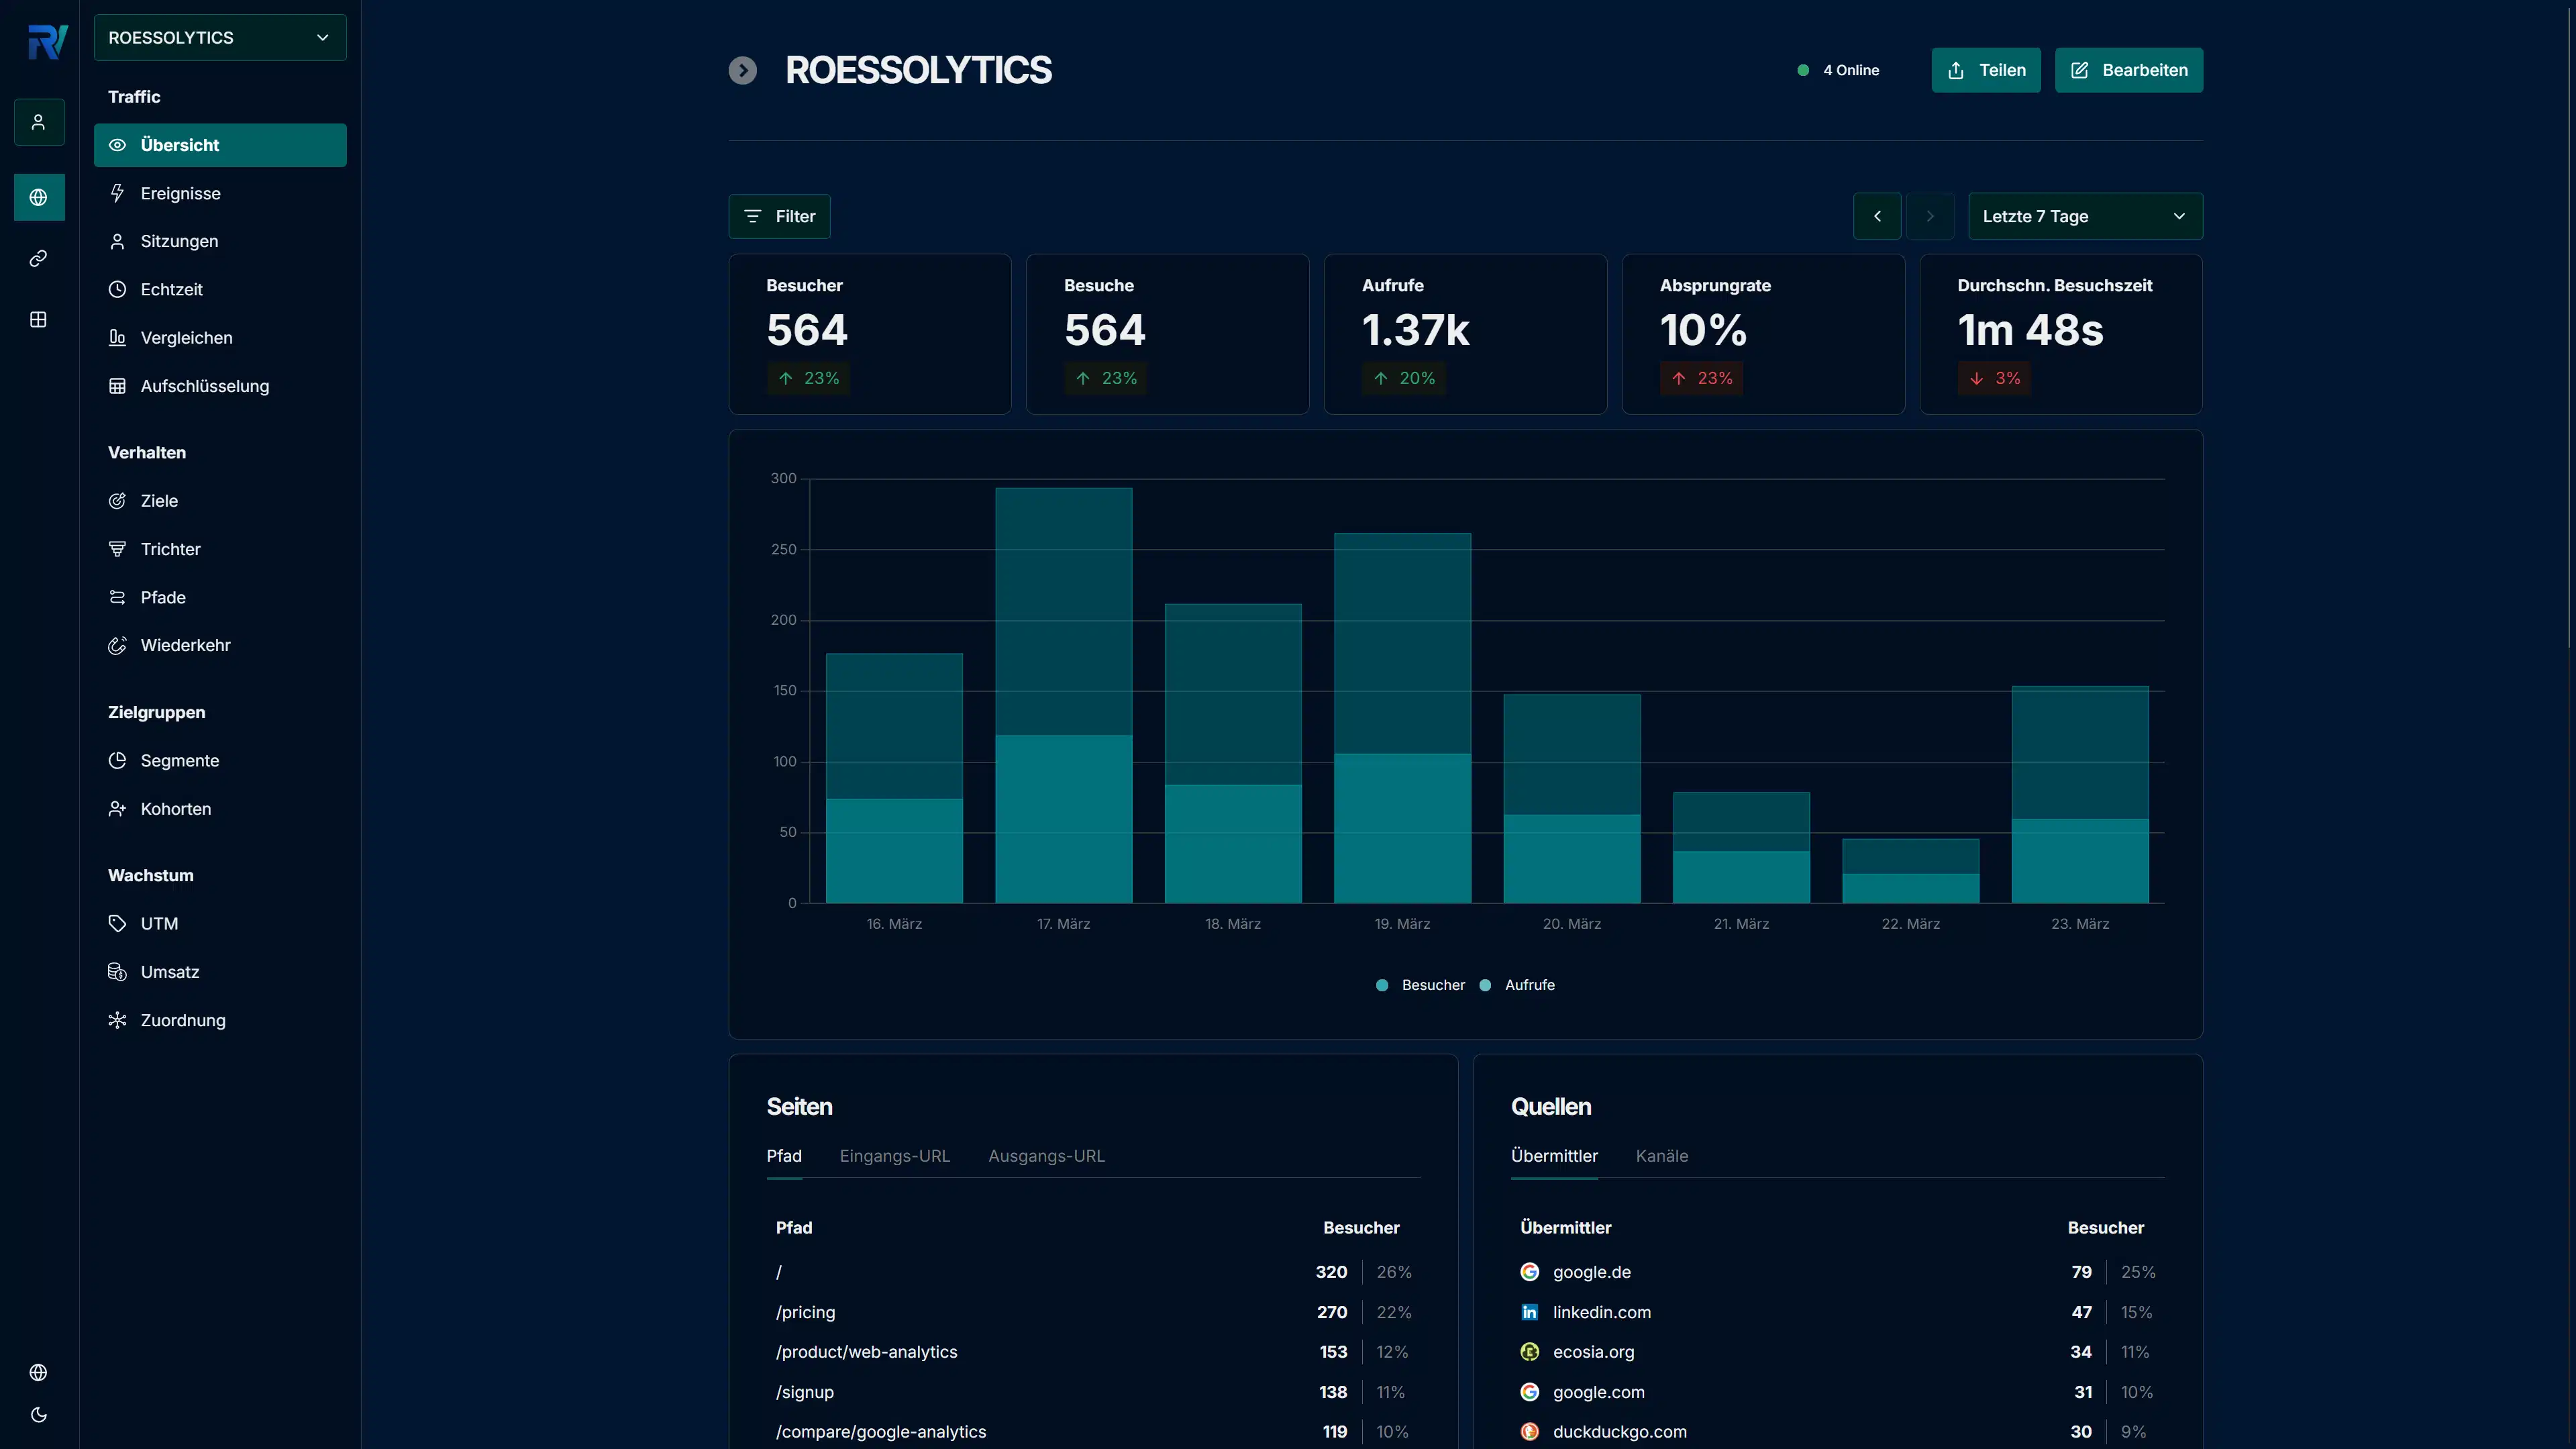The height and width of the screenshot is (1449, 2576).
Task: Click the green 23% change badge under Besucher
Action: click(809, 378)
